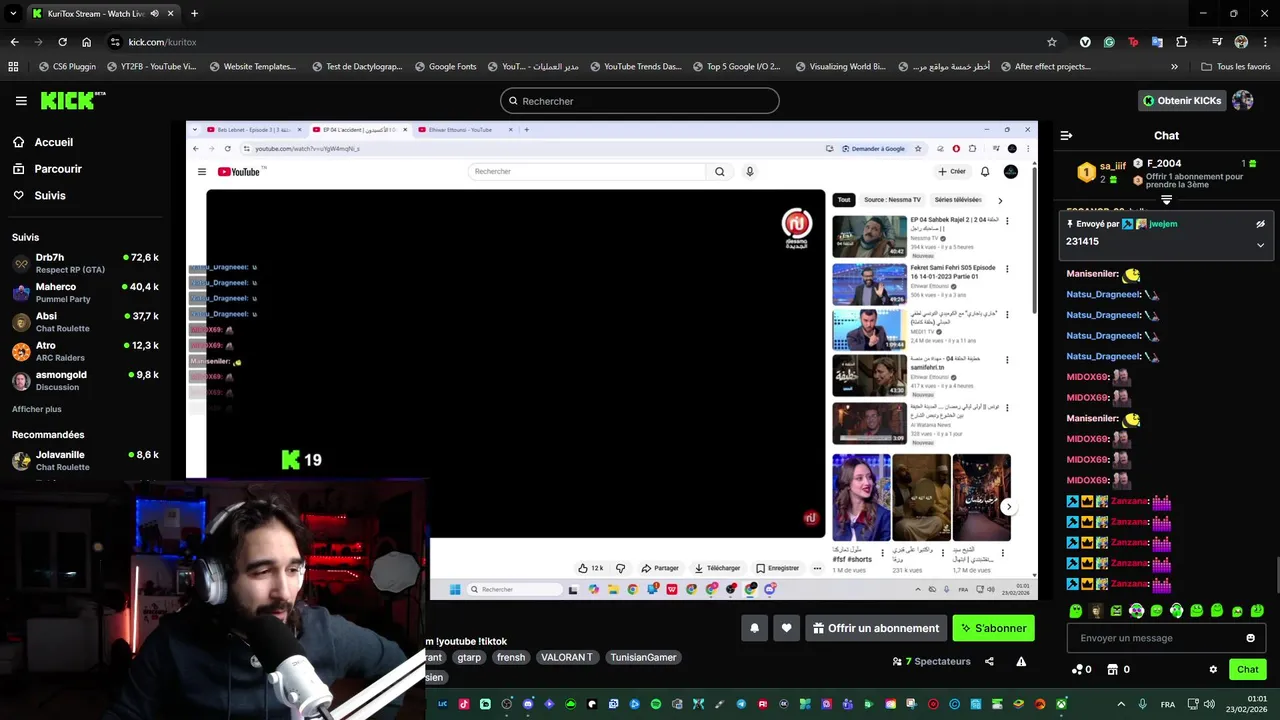Bookmark this page with star icon
The width and height of the screenshot is (1280, 720).
tap(1052, 42)
